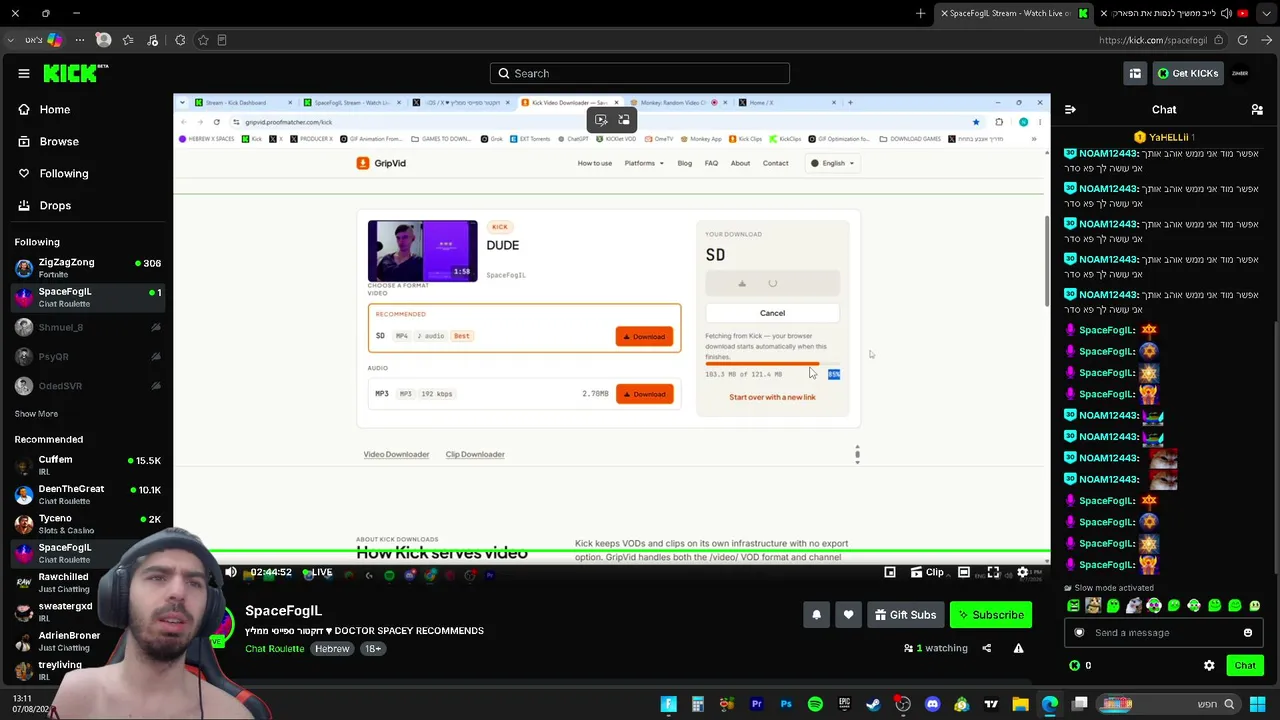Open the Kick sidebar hamburger menu
This screenshot has width=1280, height=720.
pos(24,73)
